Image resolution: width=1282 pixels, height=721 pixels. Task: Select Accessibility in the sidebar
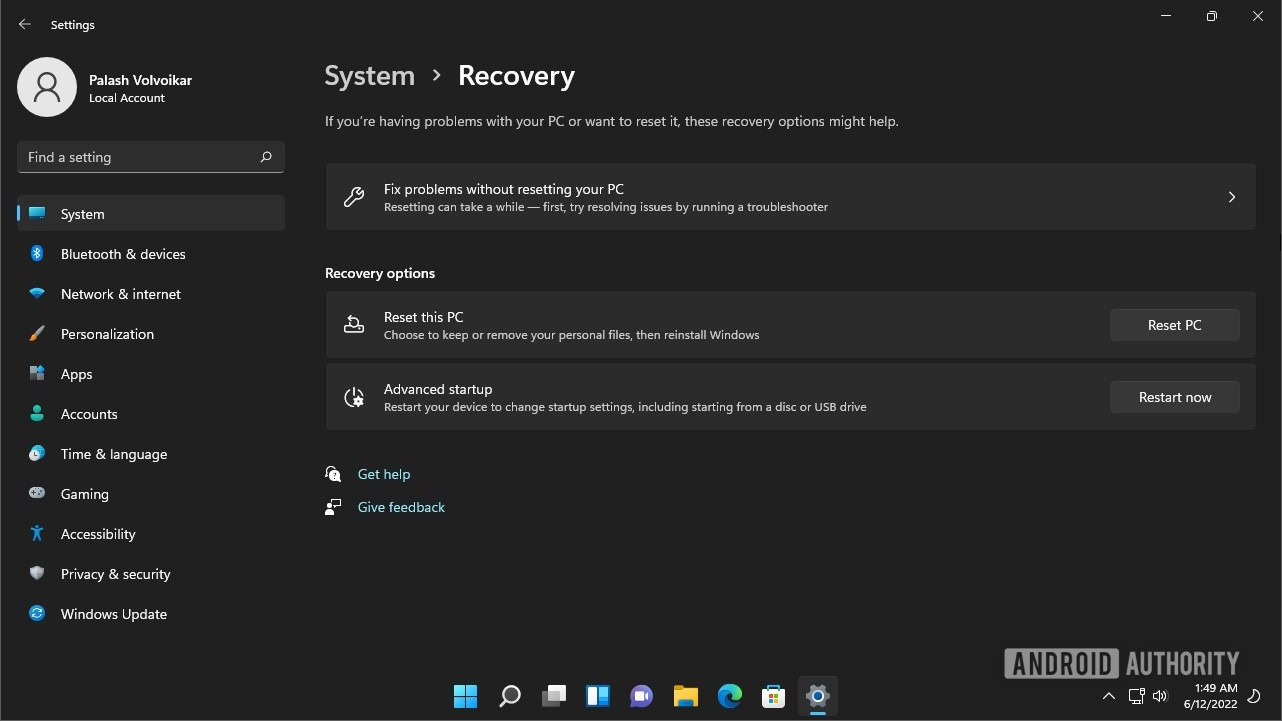coord(151,534)
